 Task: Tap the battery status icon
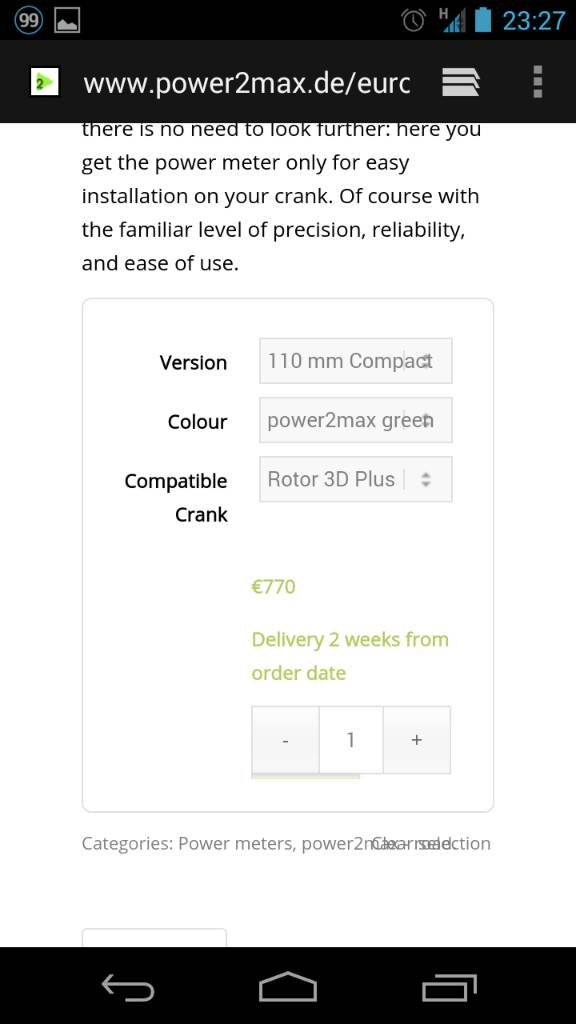point(482,20)
